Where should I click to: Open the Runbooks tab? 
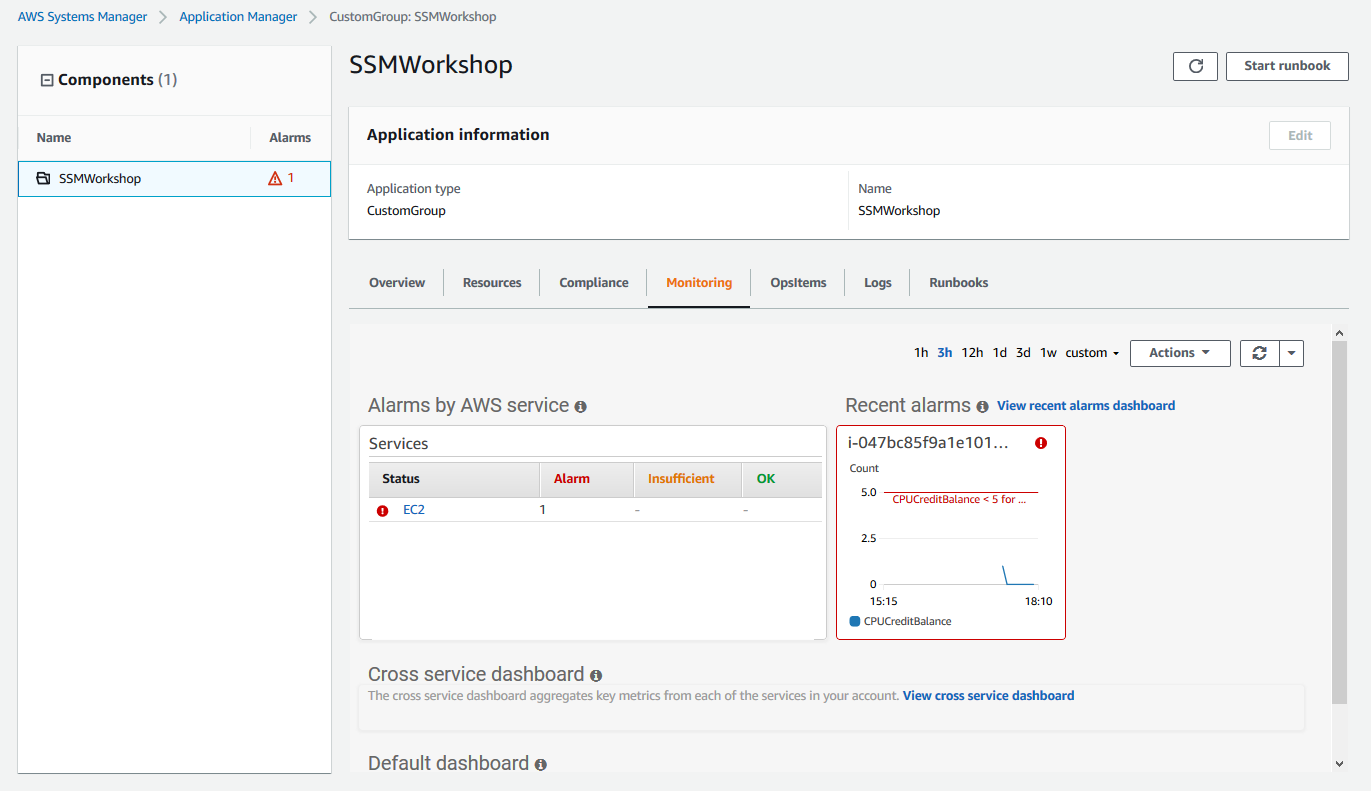click(x=959, y=283)
